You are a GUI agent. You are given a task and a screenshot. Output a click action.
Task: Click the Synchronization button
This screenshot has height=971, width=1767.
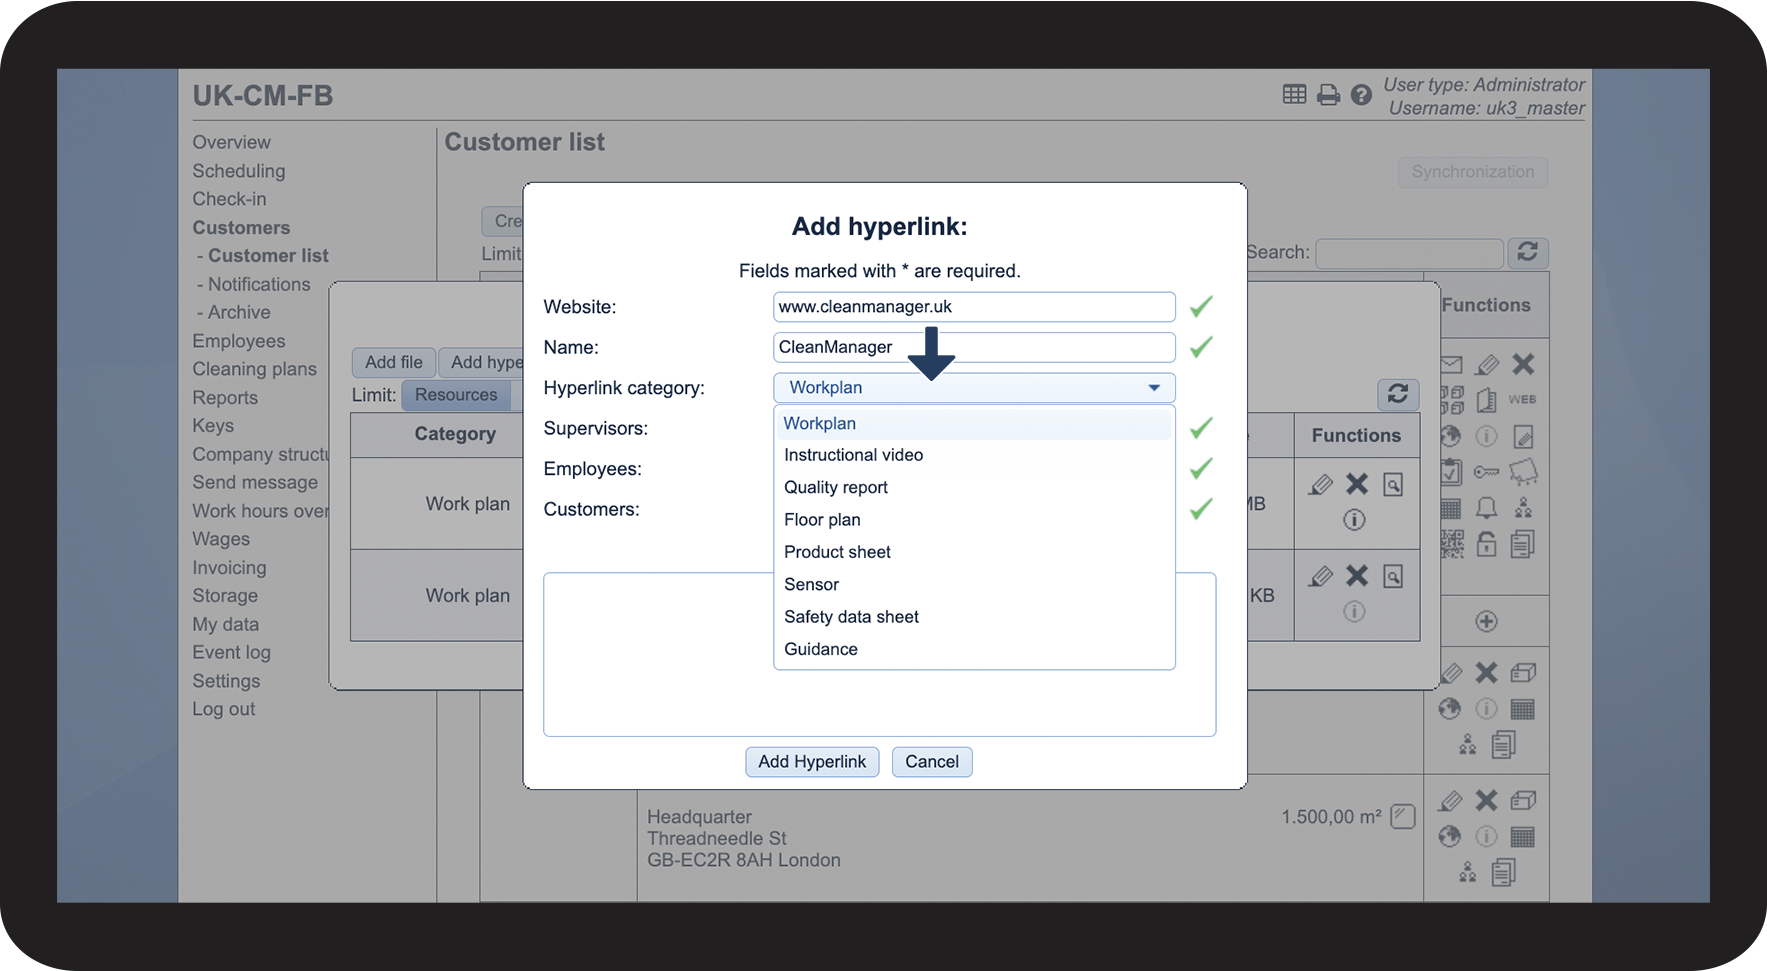1472,172
